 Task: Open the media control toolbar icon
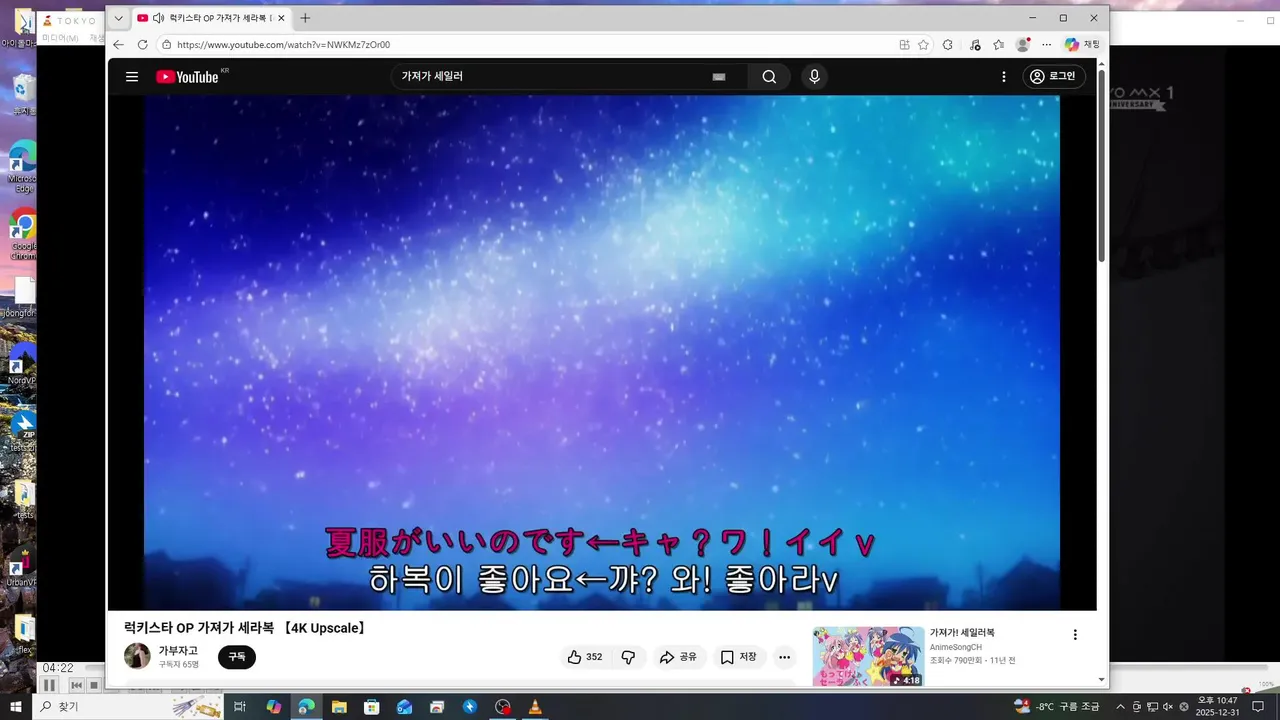(x=974, y=45)
